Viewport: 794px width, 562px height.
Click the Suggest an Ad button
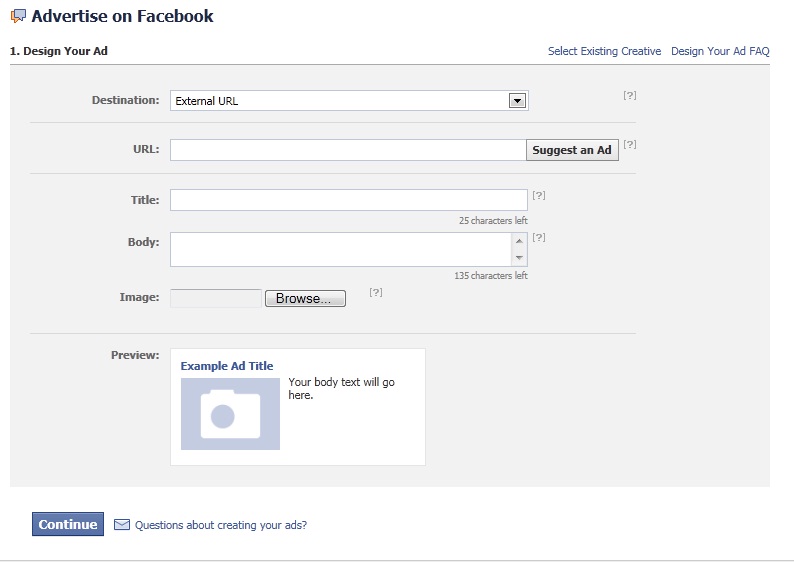(572, 150)
